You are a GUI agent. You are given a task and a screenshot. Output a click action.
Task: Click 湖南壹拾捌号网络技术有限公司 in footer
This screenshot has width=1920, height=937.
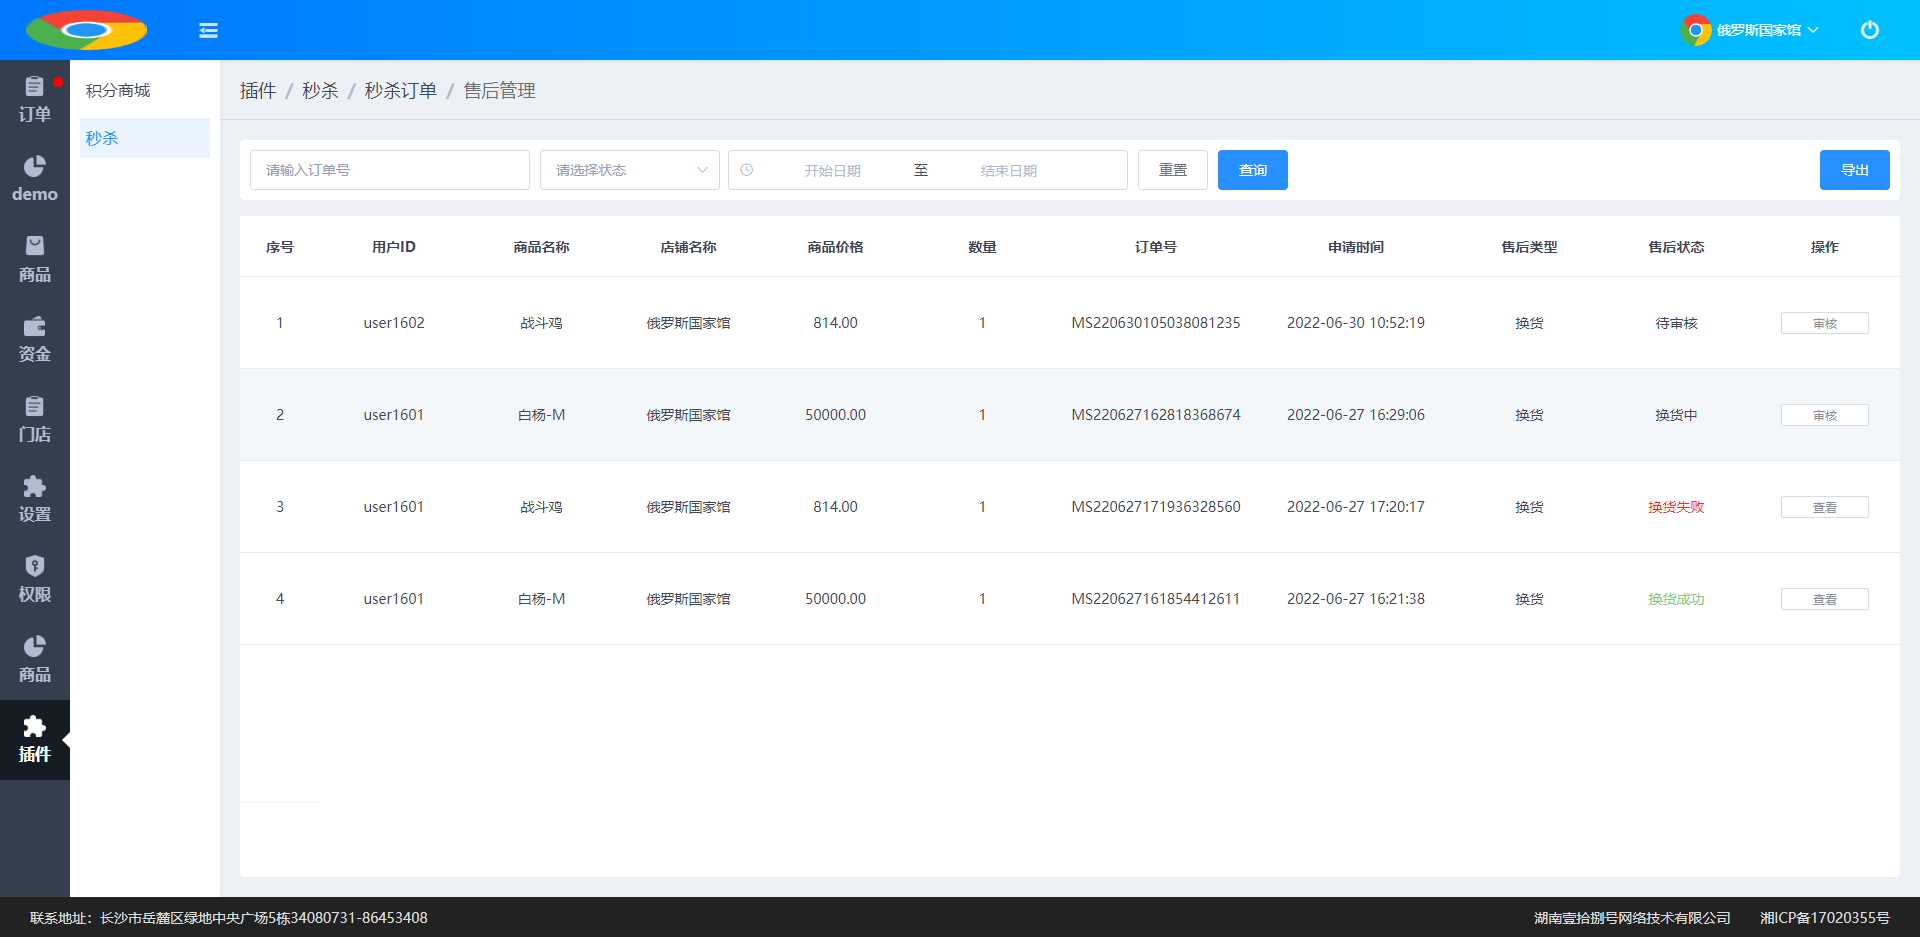[1632, 918]
